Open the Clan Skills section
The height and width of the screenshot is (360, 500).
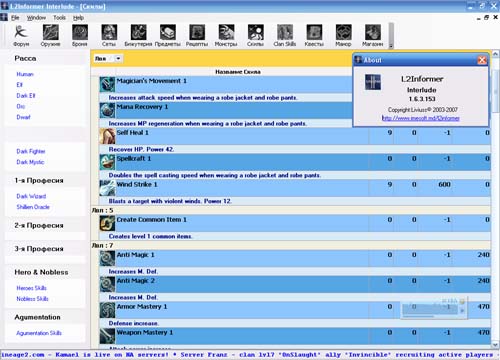point(285,36)
